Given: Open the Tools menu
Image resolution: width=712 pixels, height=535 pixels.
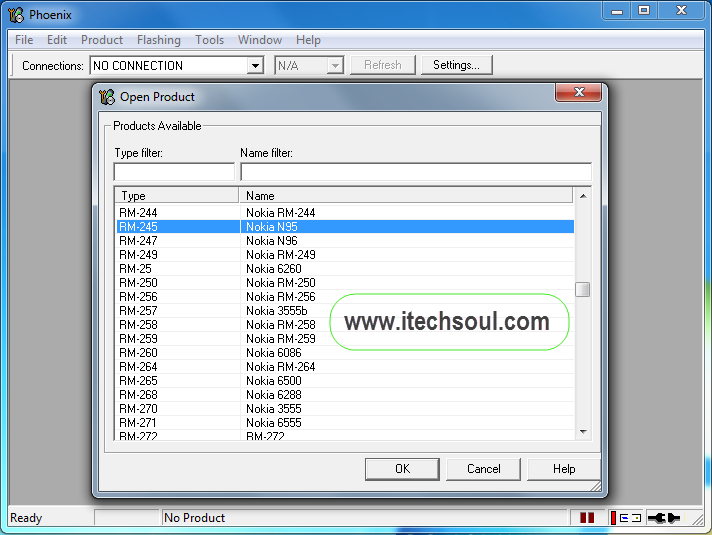Looking at the screenshot, I should 209,40.
